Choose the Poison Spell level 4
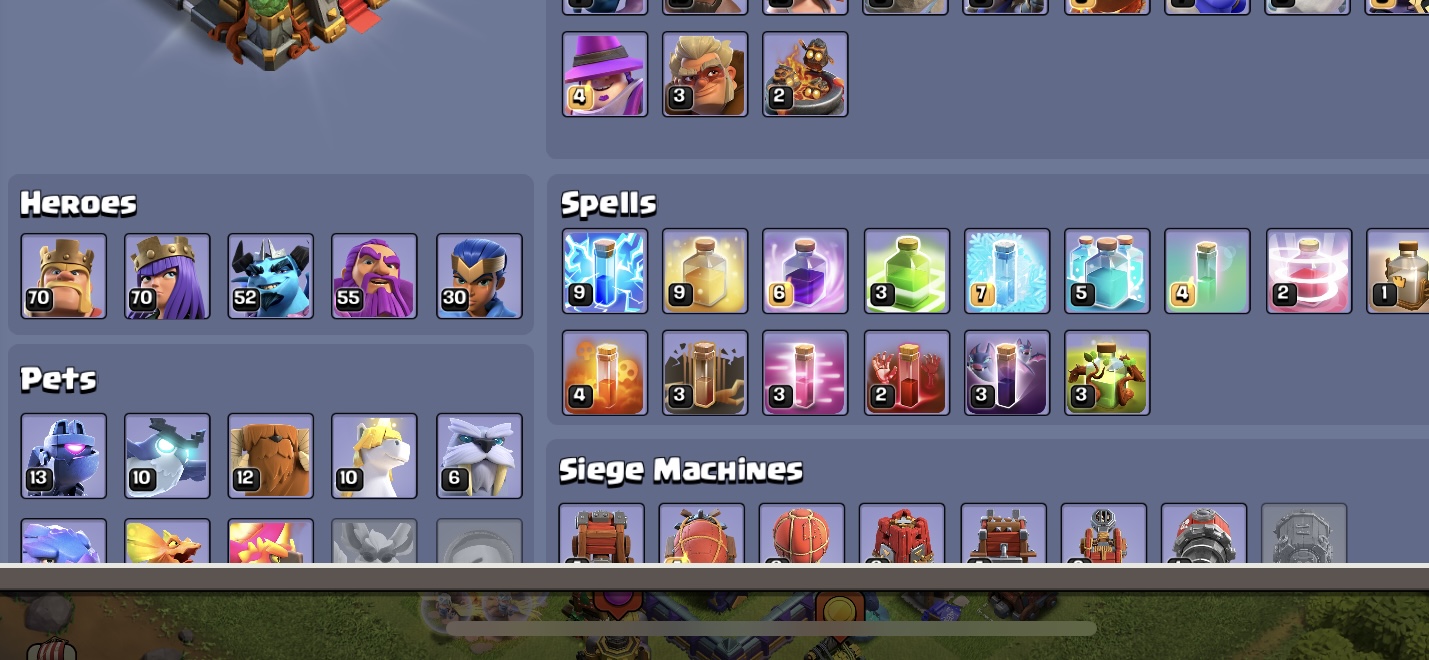1429x660 pixels. tap(605, 372)
